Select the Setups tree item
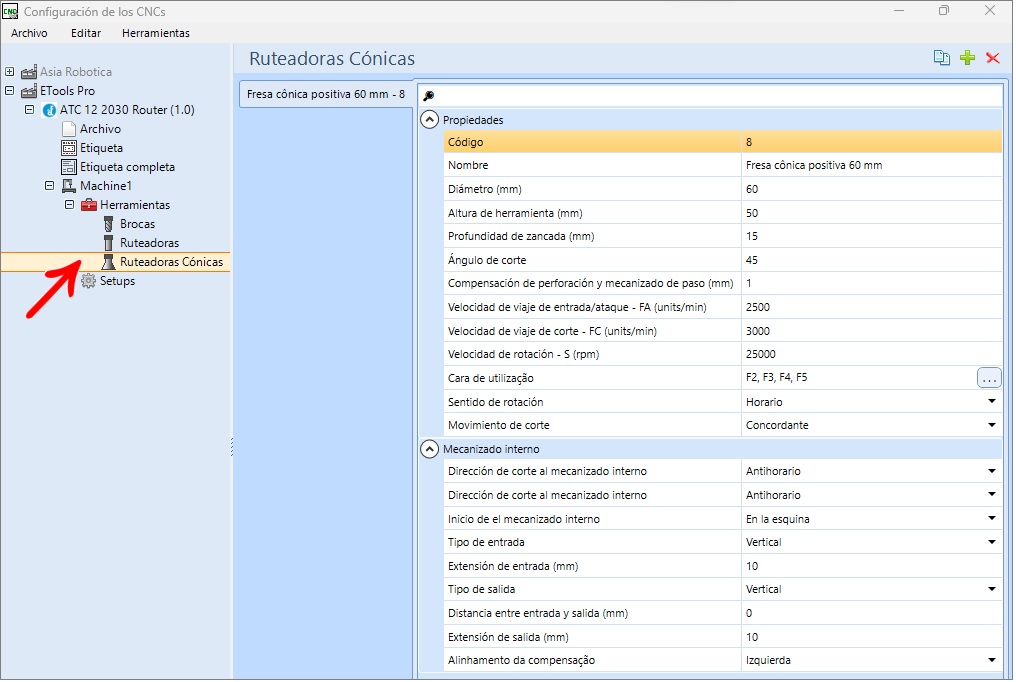The width and height of the screenshot is (1016, 682). pyautogui.click(x=117, y=281)
